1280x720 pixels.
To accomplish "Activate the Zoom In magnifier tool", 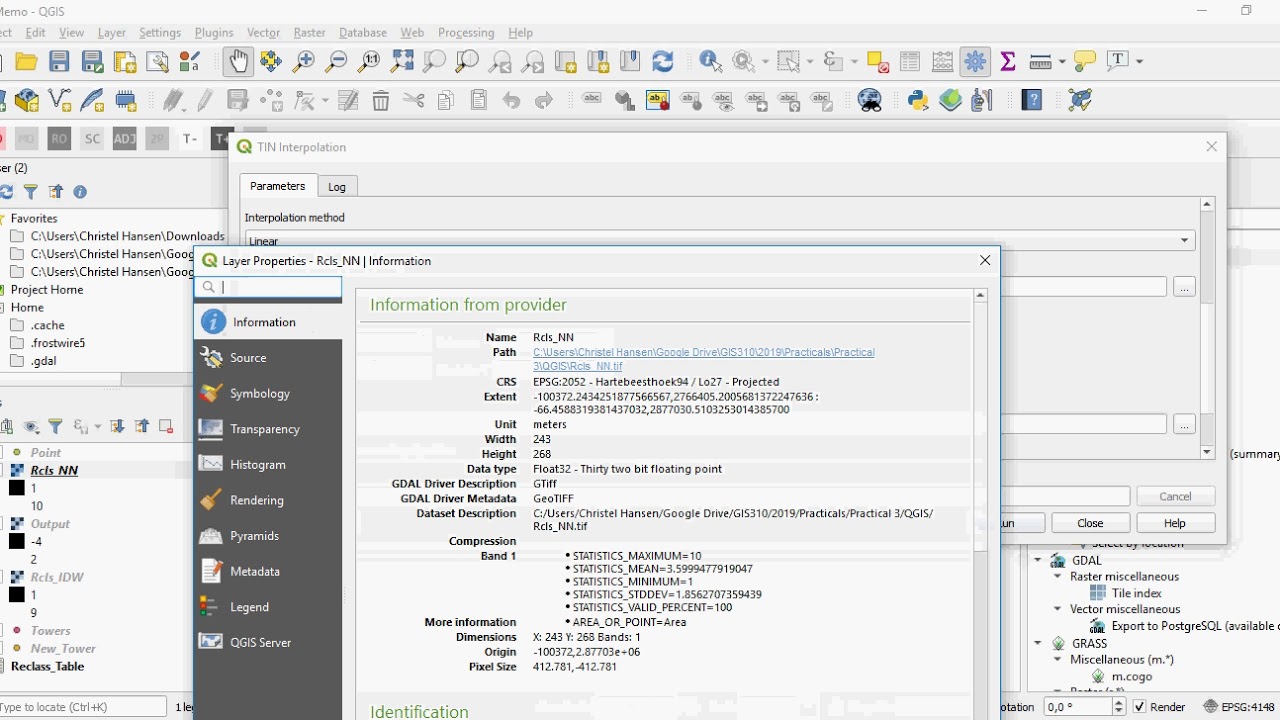I will 304,61.
